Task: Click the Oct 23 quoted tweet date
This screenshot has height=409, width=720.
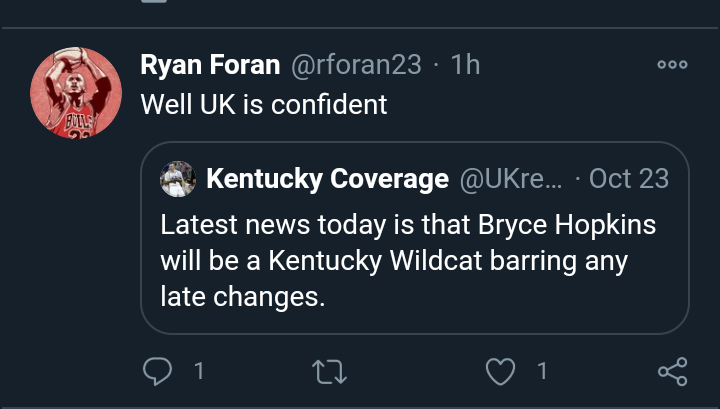Action: coord(628,179)
